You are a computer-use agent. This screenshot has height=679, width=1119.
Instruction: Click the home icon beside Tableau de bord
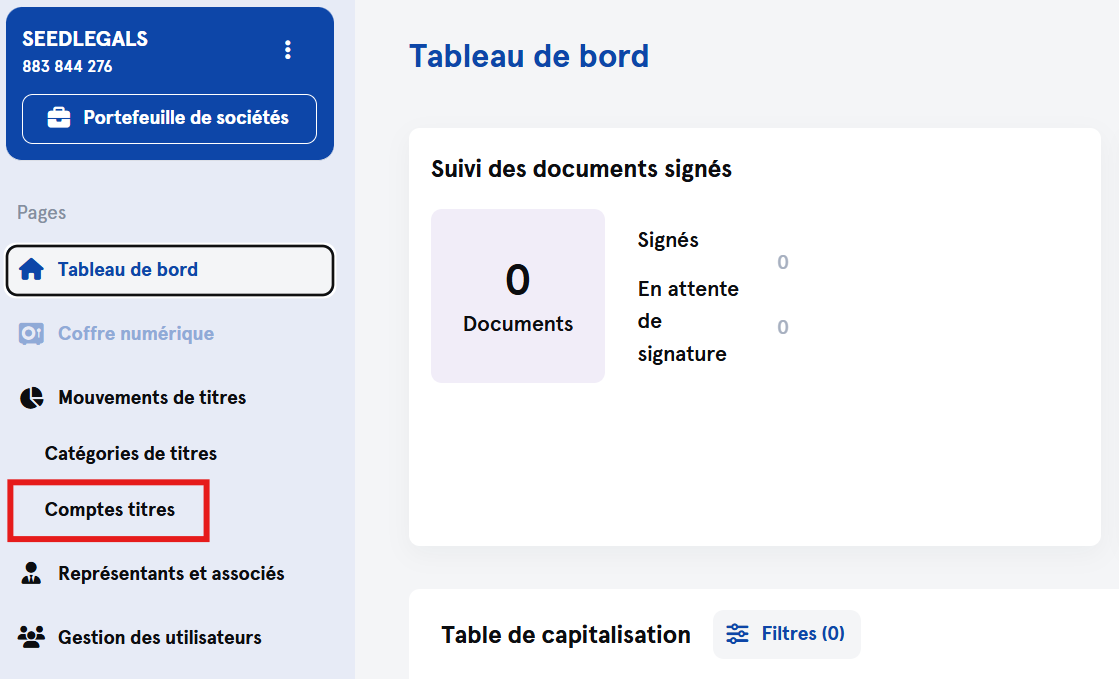tap(32, 270)
